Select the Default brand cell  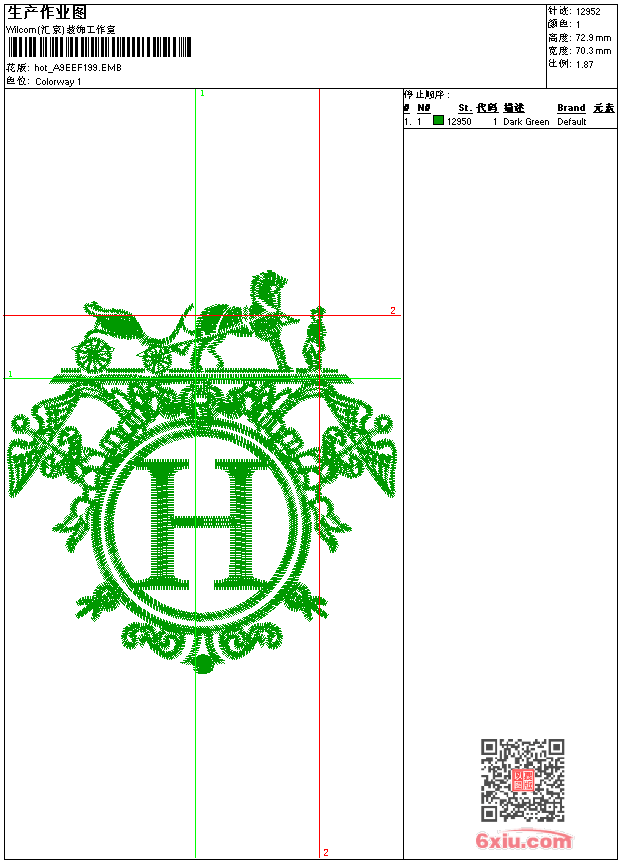click(572, 122)
